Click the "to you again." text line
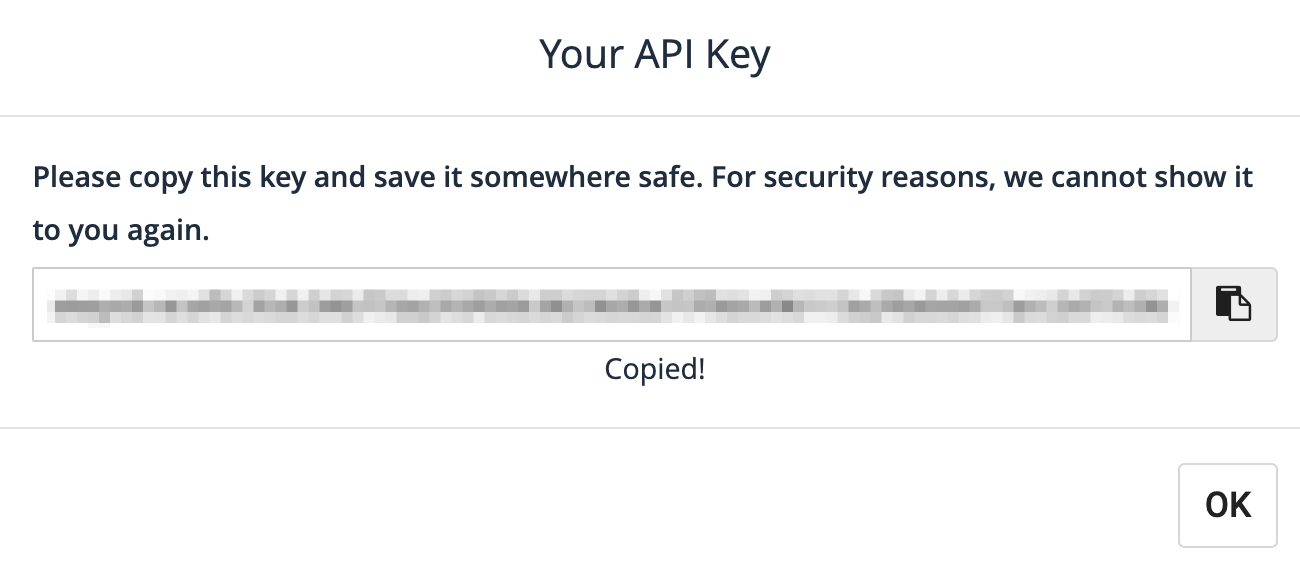The height and width of the screenshot is (568, 1300). tap(120, 230)
